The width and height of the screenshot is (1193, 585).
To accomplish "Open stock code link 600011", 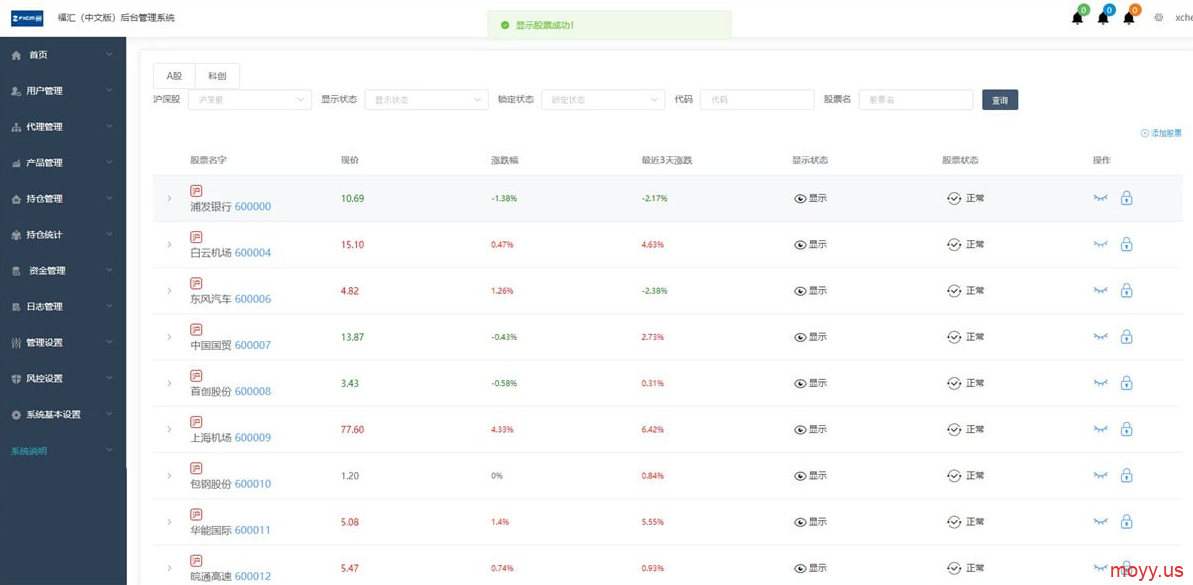I will [x=253, y=530].
